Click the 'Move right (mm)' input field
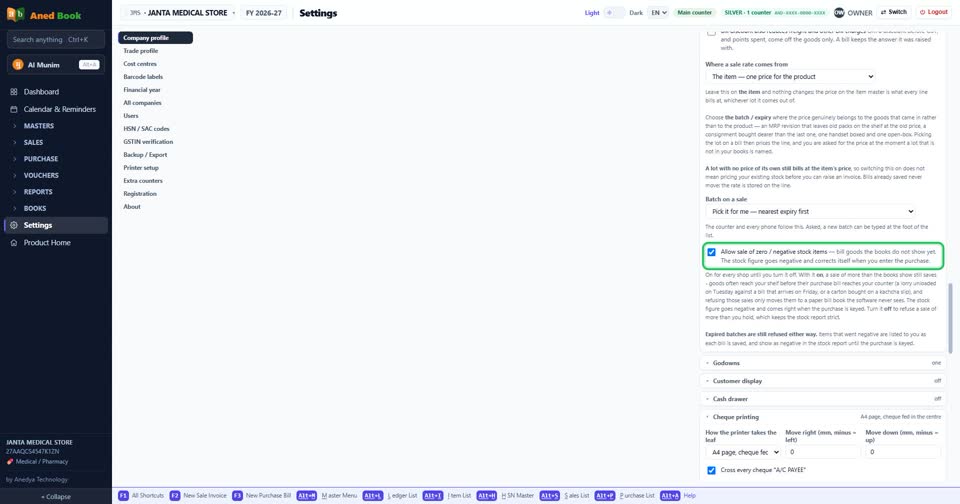 (x=822, y=452)
